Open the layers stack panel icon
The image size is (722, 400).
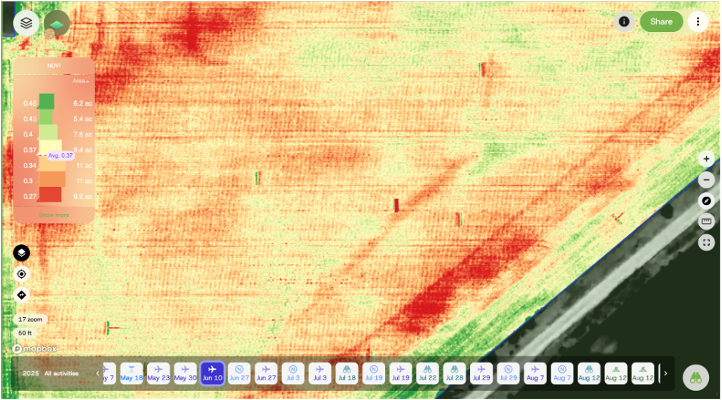26,22
